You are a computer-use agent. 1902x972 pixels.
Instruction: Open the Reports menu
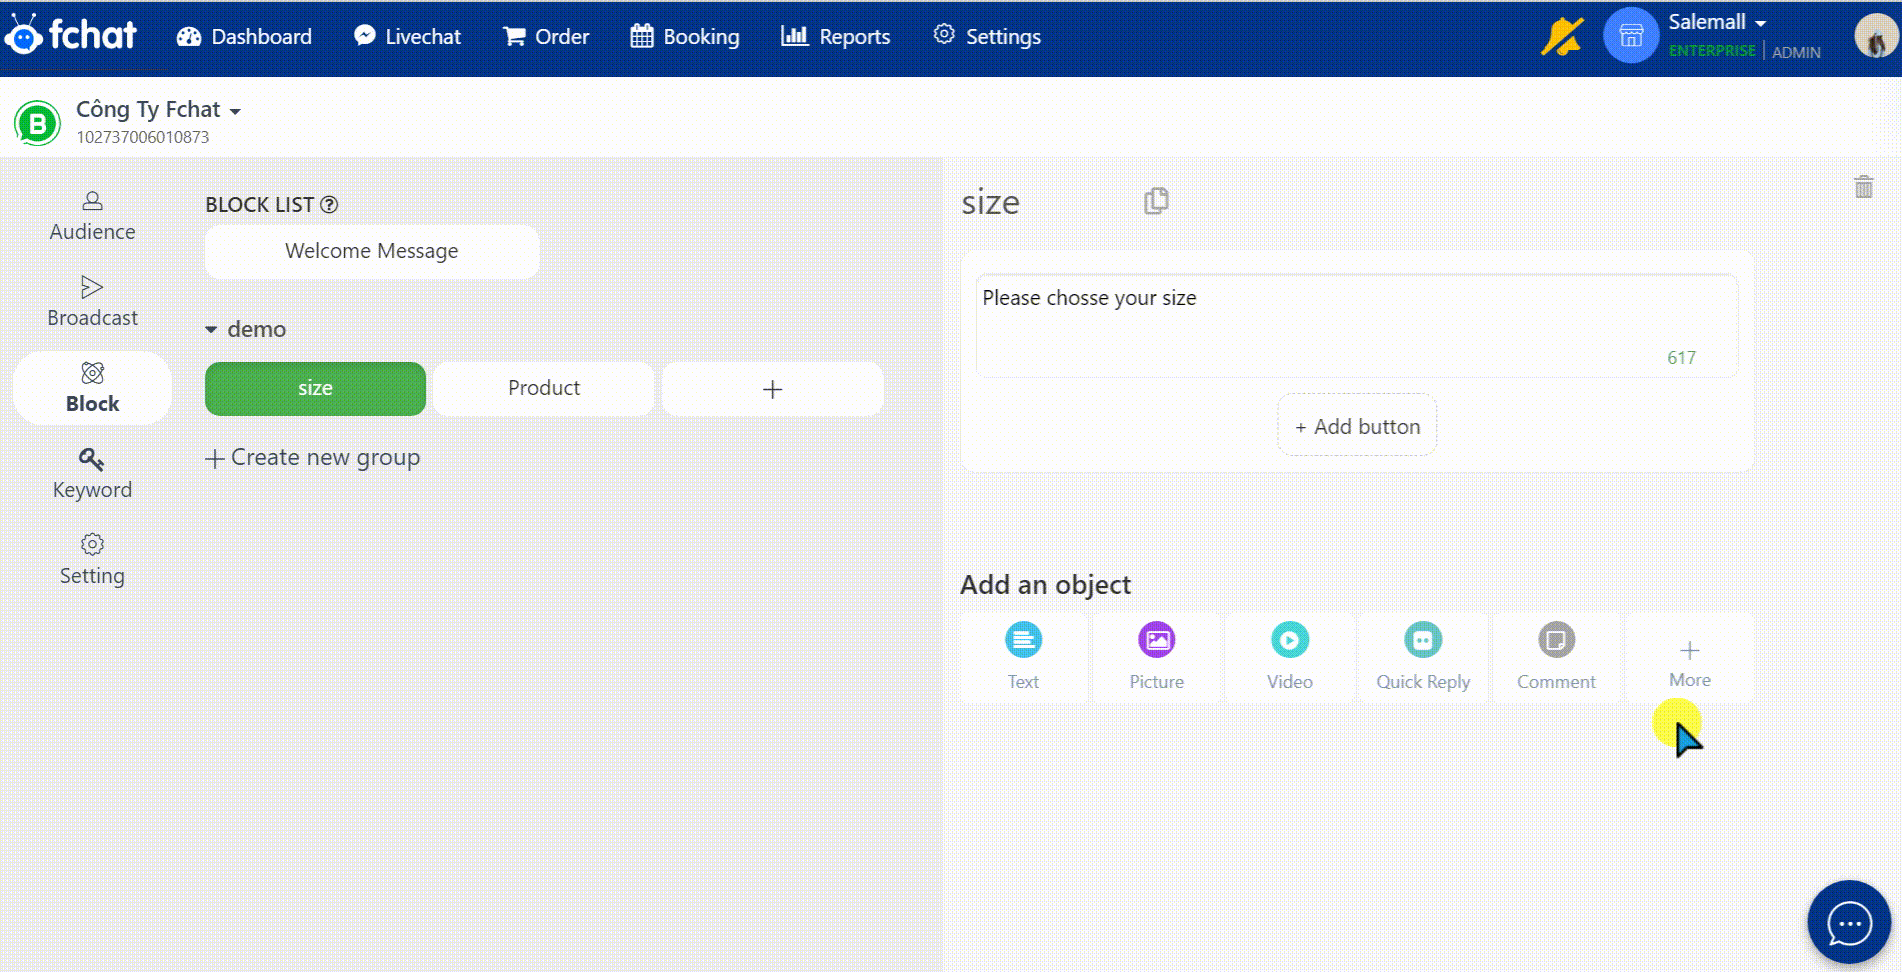click(835, 37)
